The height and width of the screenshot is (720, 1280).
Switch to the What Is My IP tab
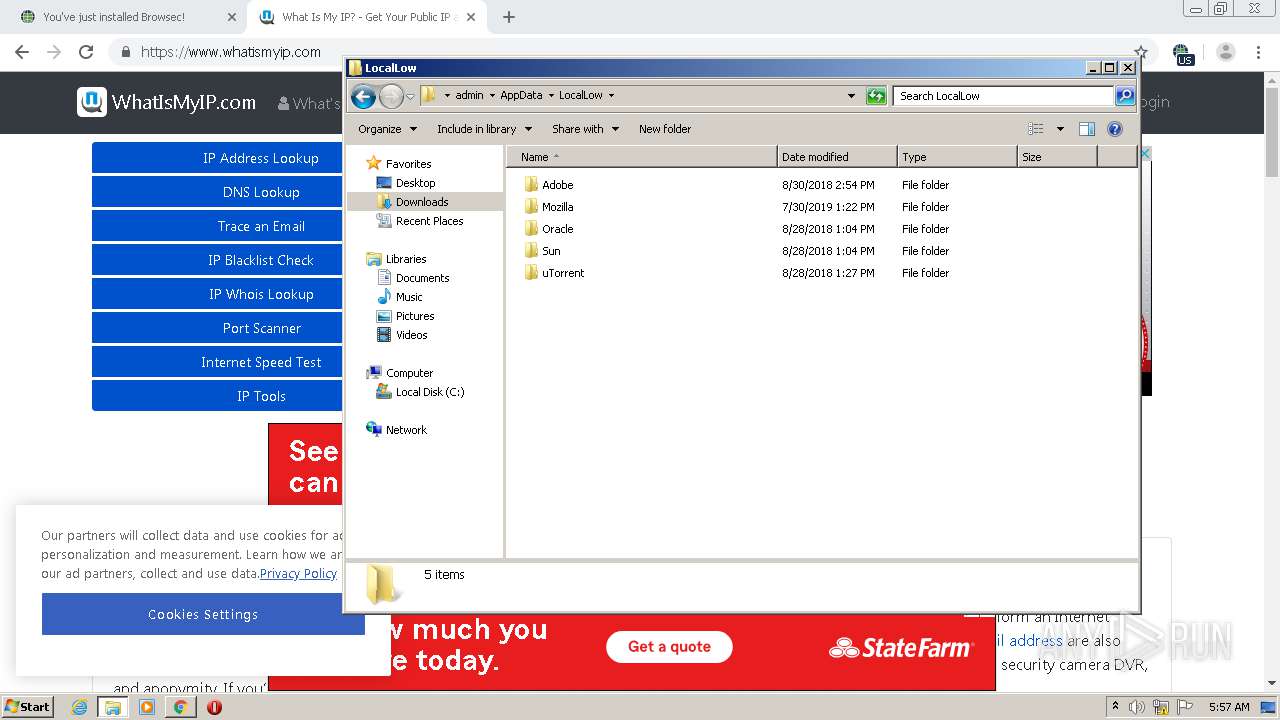pyautogui.click(x=365, y=17)
